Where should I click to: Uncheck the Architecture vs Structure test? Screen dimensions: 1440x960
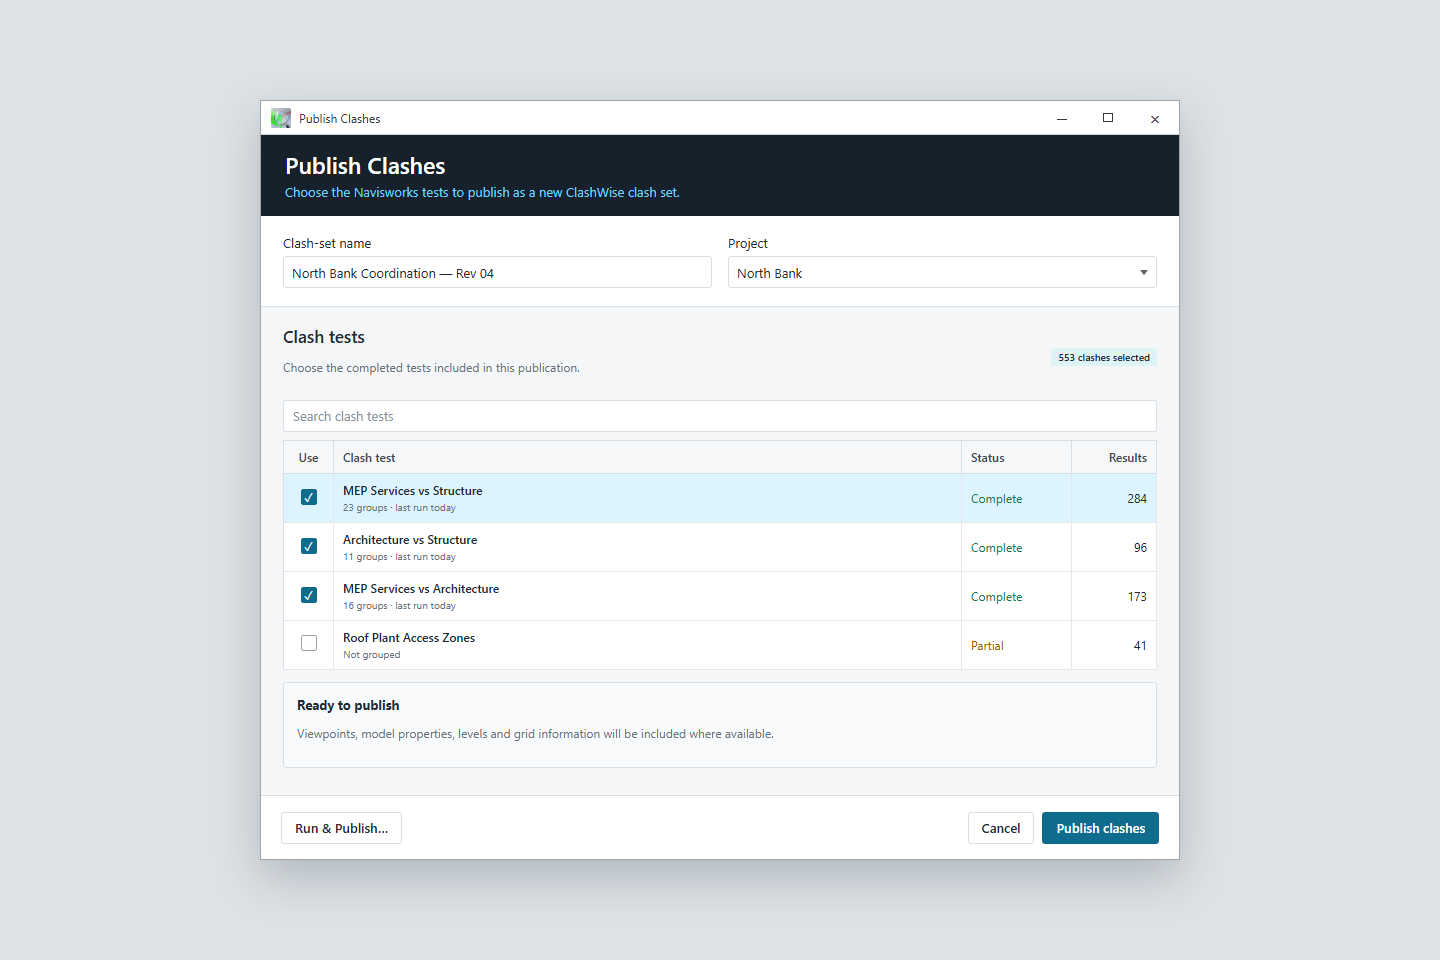(309, 546)
